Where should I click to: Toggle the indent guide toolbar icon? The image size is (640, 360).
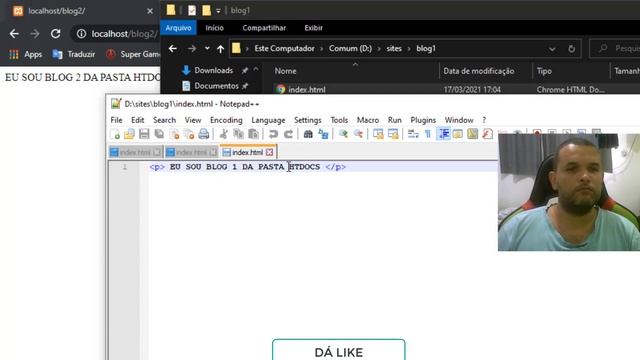point(443,134)
